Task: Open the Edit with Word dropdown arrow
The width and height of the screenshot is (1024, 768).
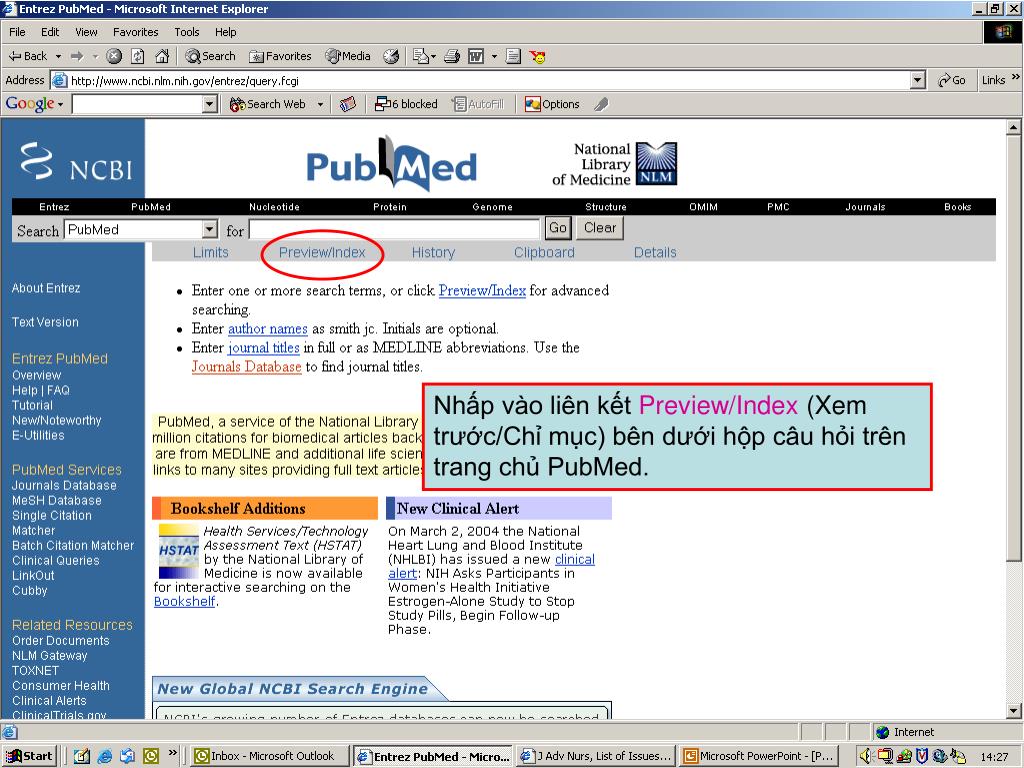Action: 494,57
